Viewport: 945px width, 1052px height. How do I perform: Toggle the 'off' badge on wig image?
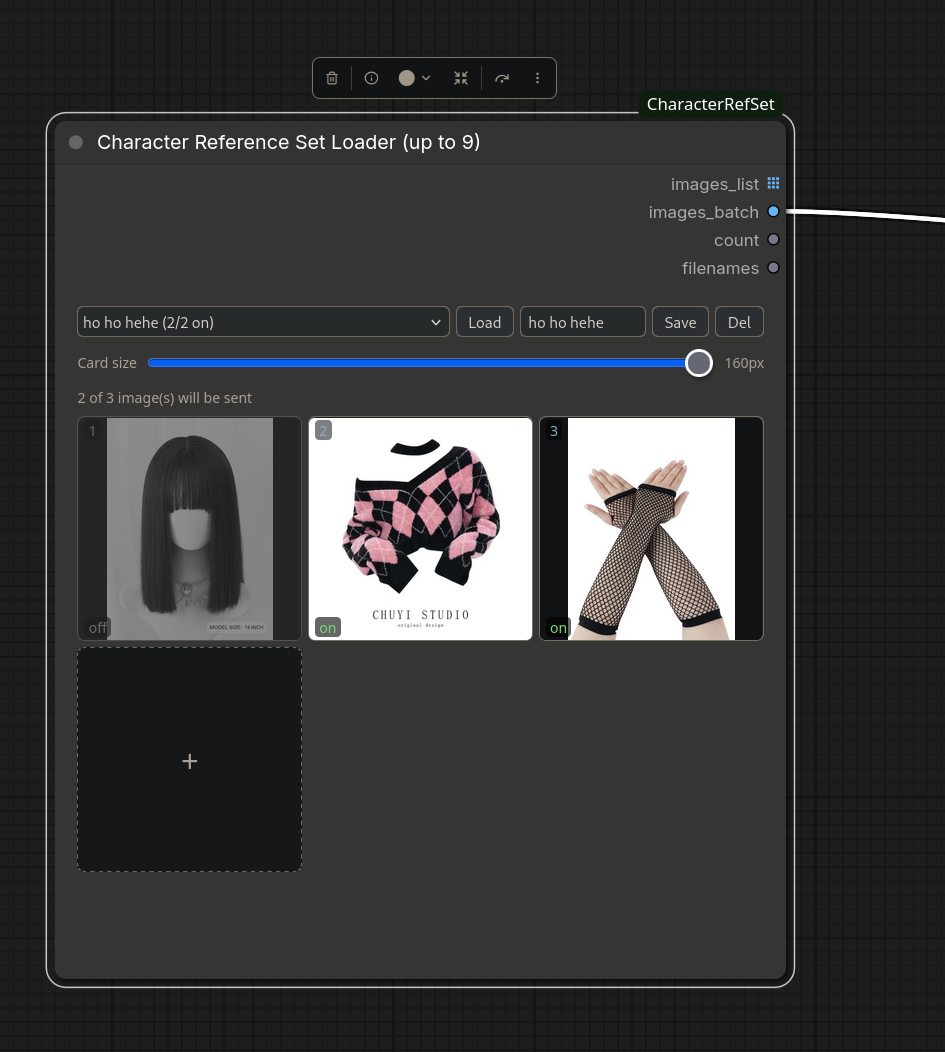click(98, 628)
